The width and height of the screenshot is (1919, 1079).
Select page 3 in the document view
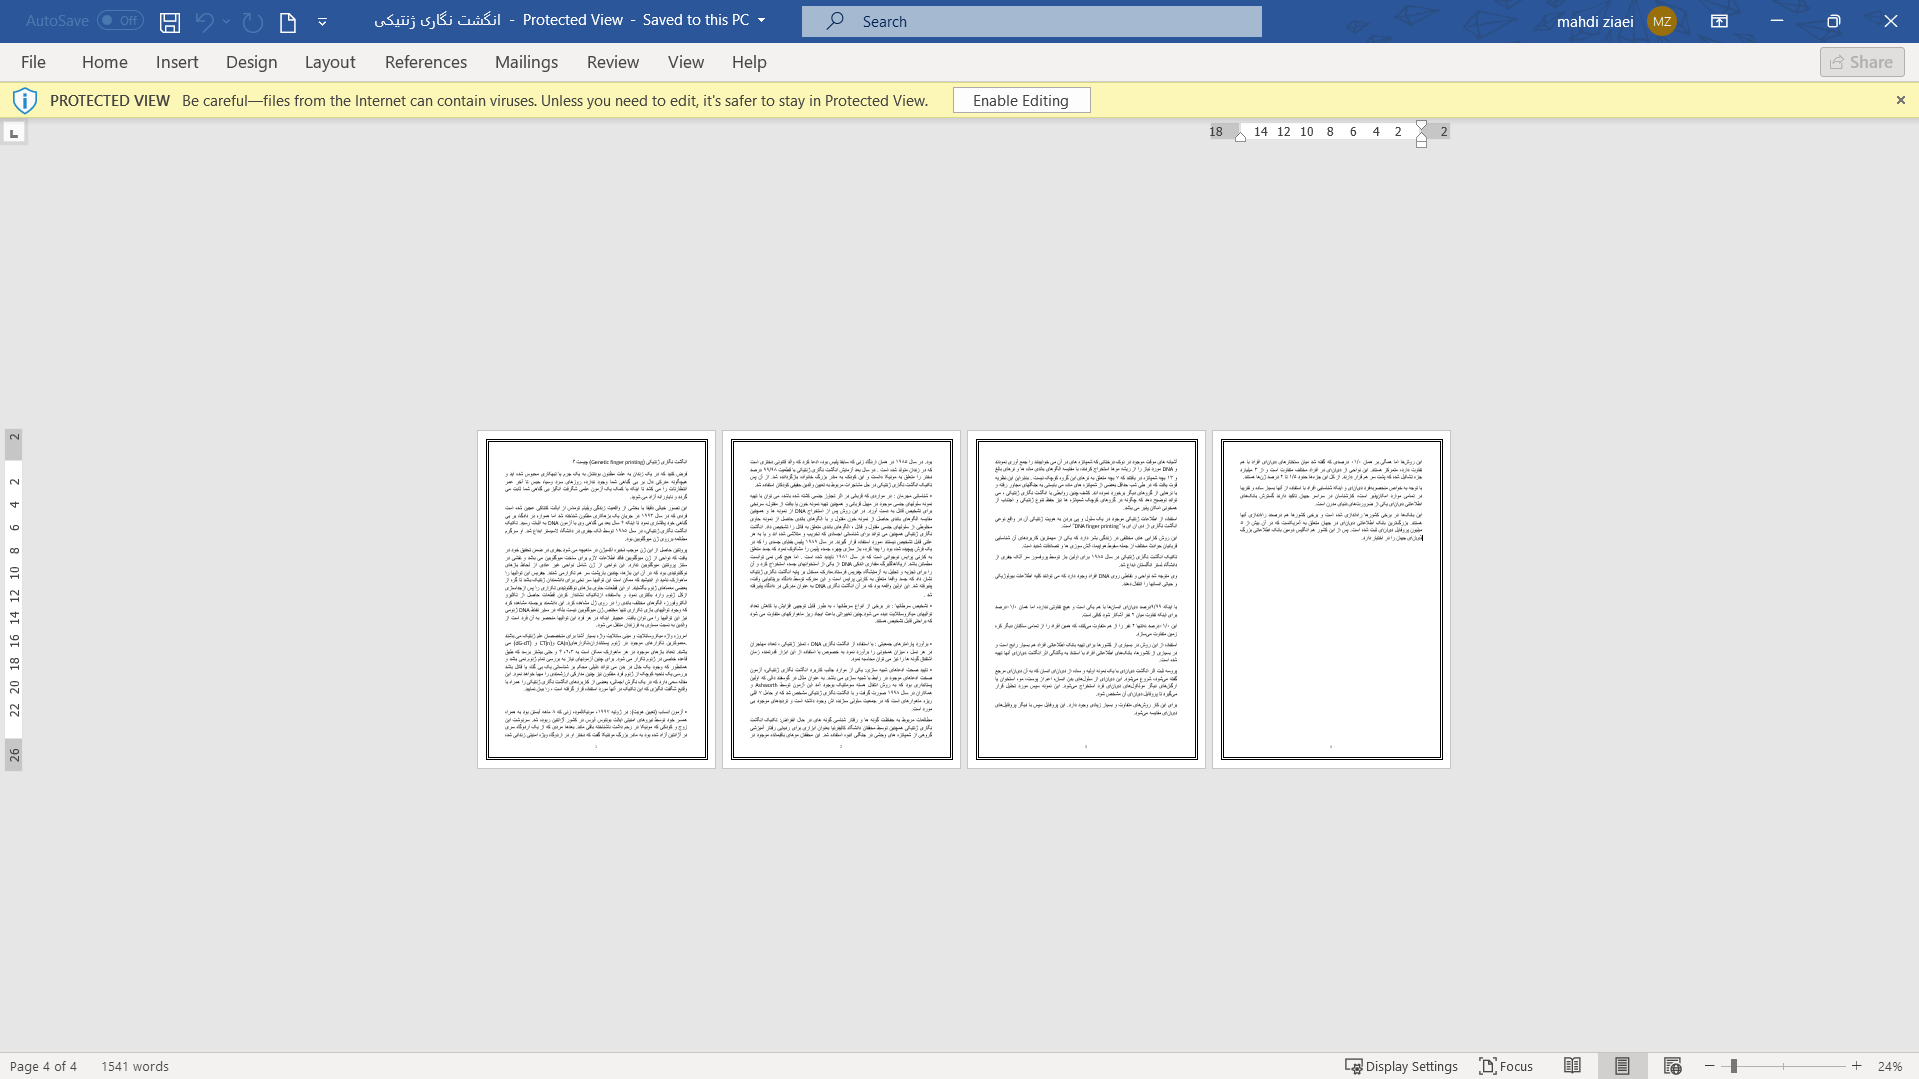[1086, 599]
